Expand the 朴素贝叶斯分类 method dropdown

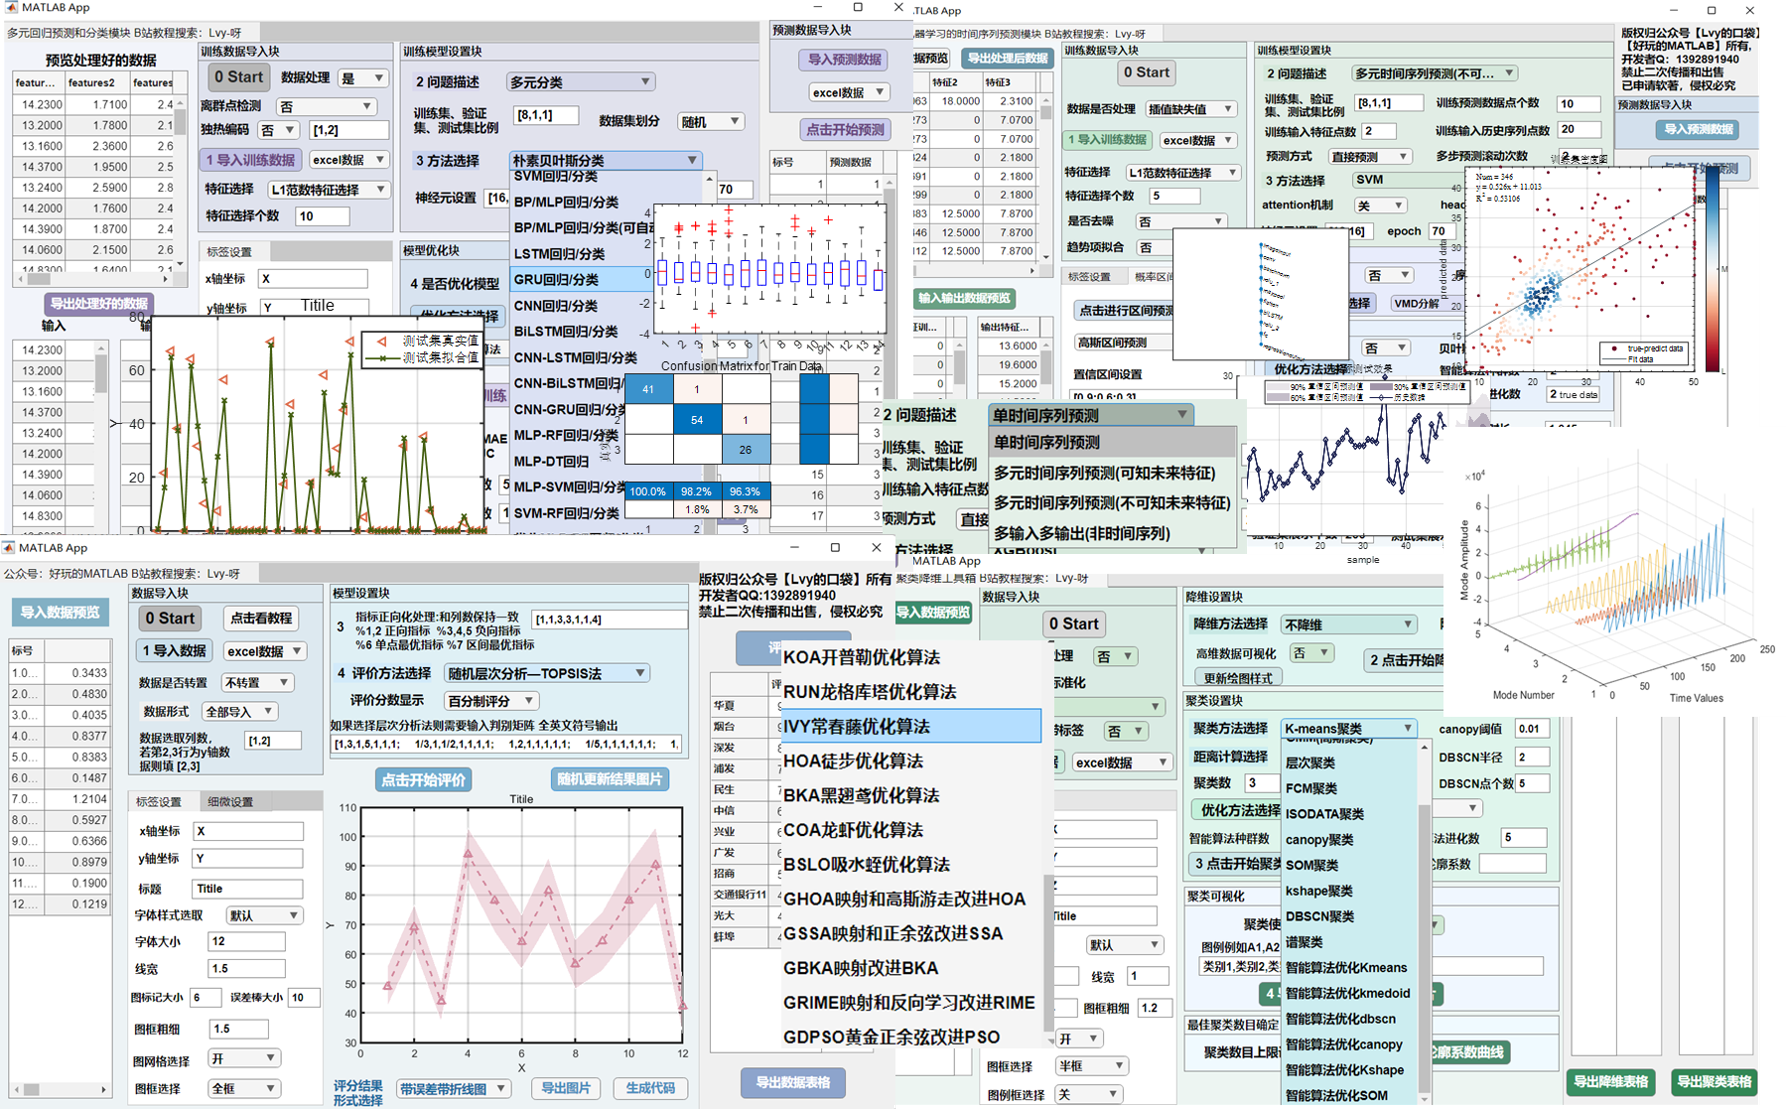(x=605, y=160)
